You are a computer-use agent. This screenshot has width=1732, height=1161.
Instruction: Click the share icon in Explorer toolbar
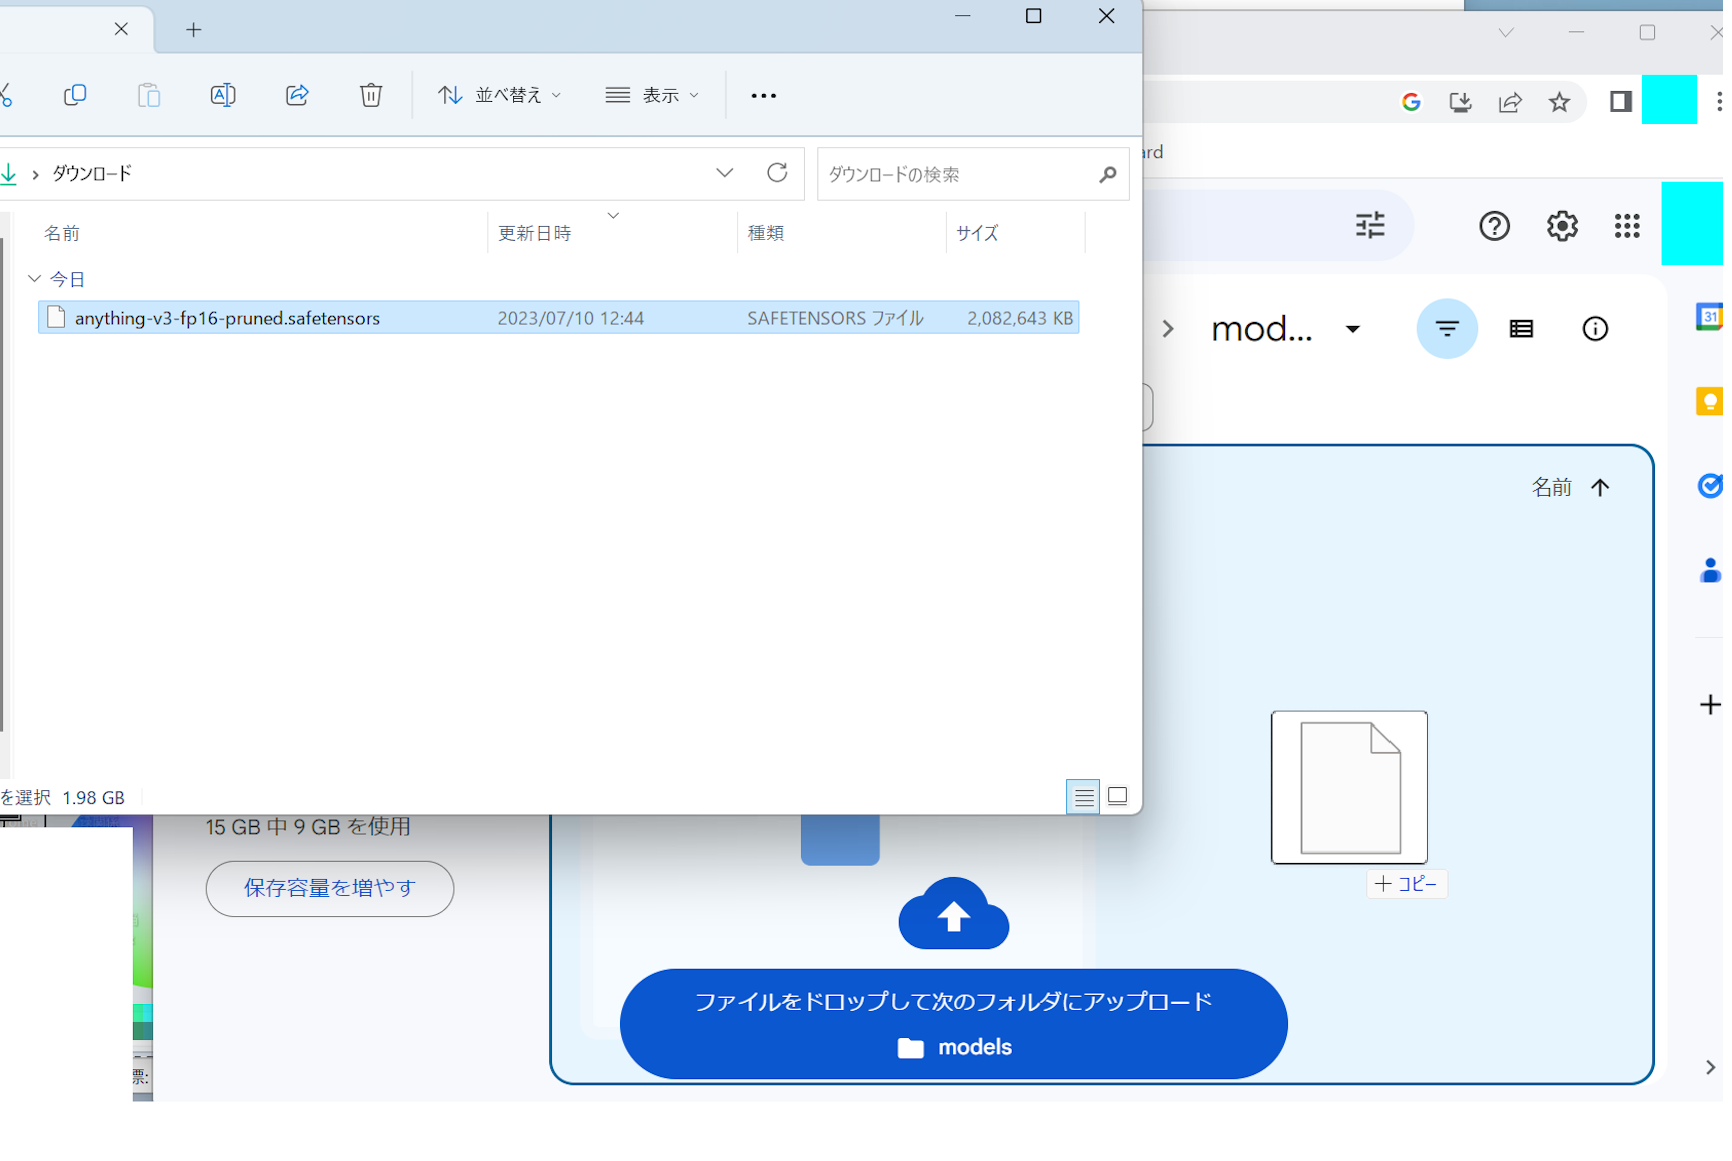pos(297,95)
